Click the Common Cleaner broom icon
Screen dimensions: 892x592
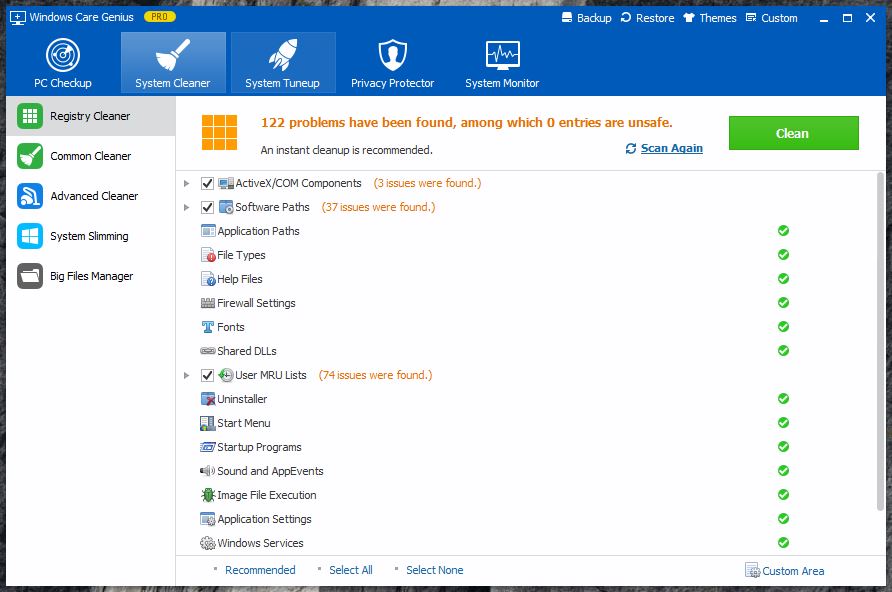[30, 156]
